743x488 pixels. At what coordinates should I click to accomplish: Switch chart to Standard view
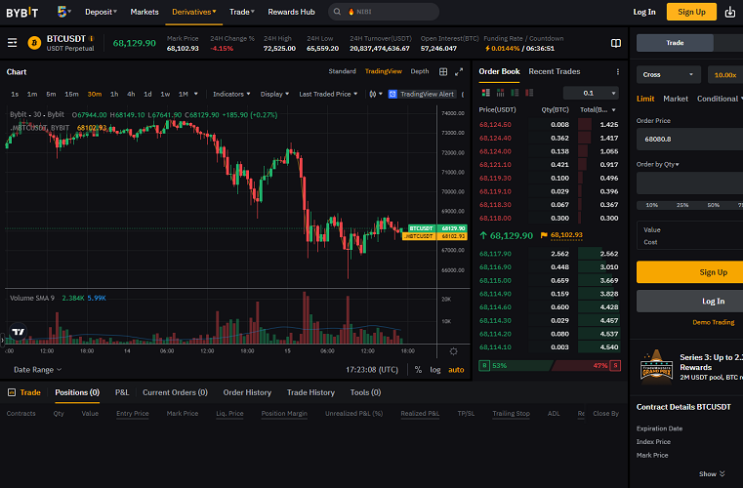click(342, 71)
